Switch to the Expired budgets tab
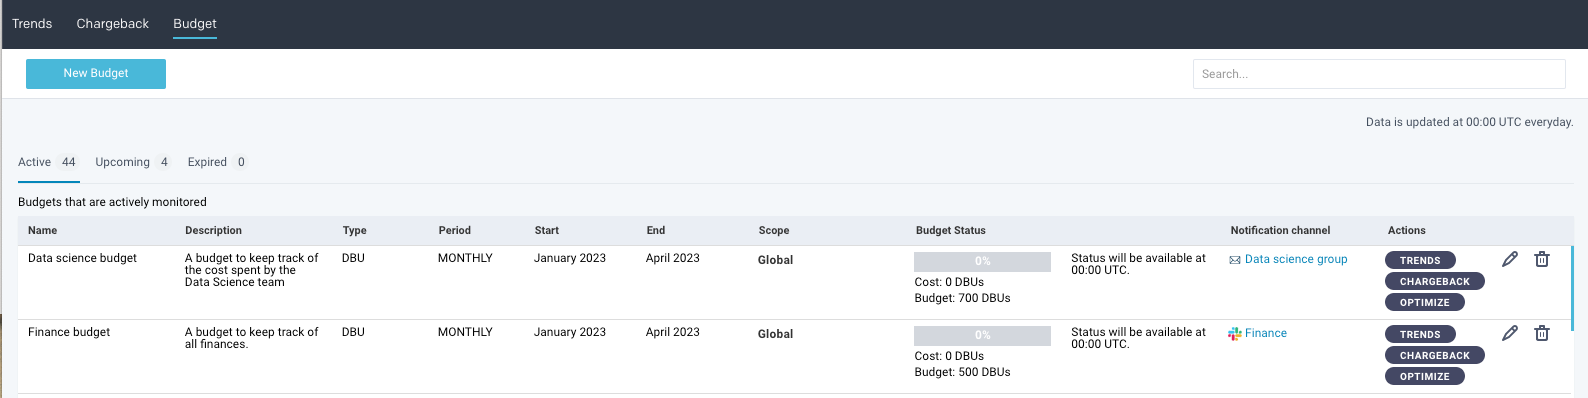Screen dimensions: 1588x398 (x=217, y=162)
